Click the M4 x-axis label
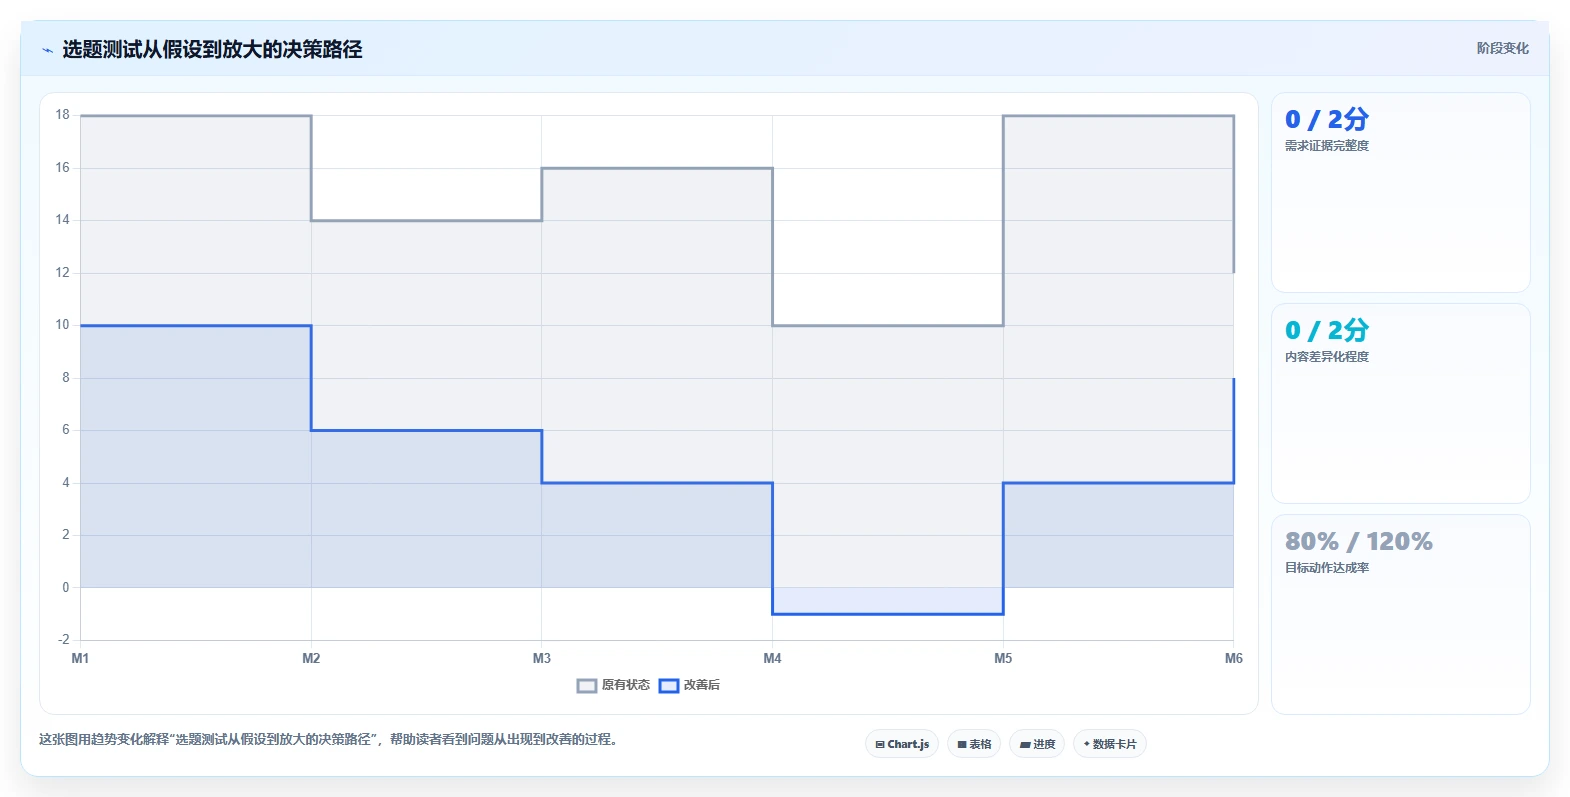 (x=772, y=658)
